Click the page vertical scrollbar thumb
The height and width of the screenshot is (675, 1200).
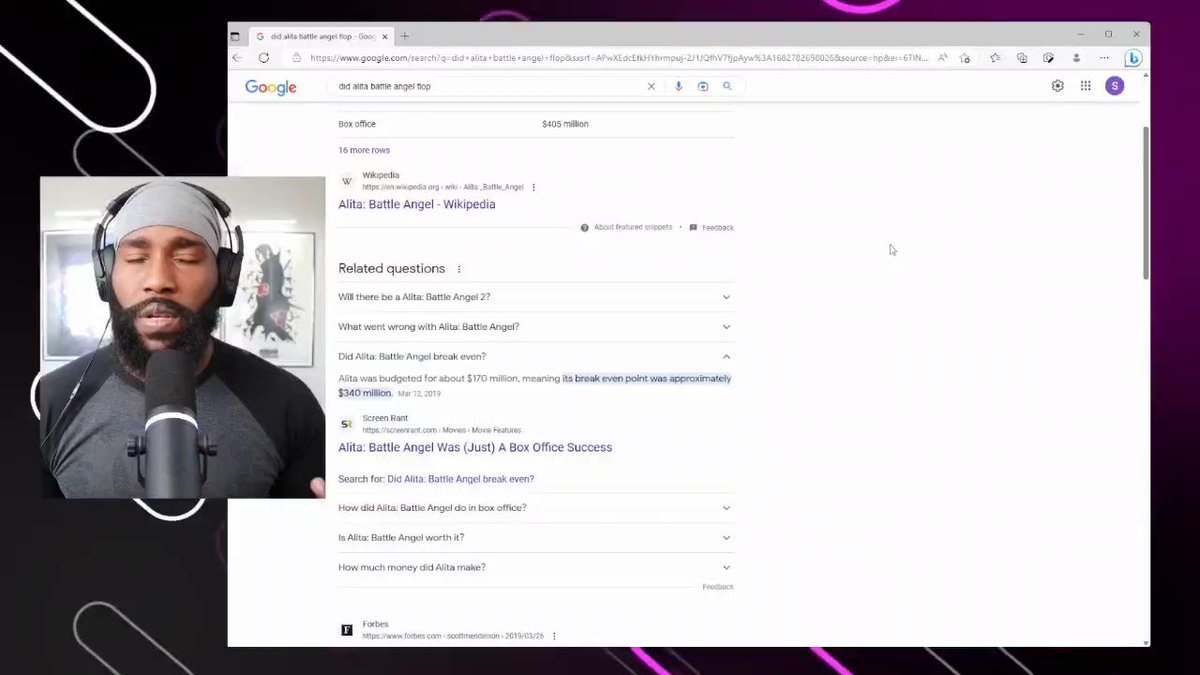(1146, 202)
